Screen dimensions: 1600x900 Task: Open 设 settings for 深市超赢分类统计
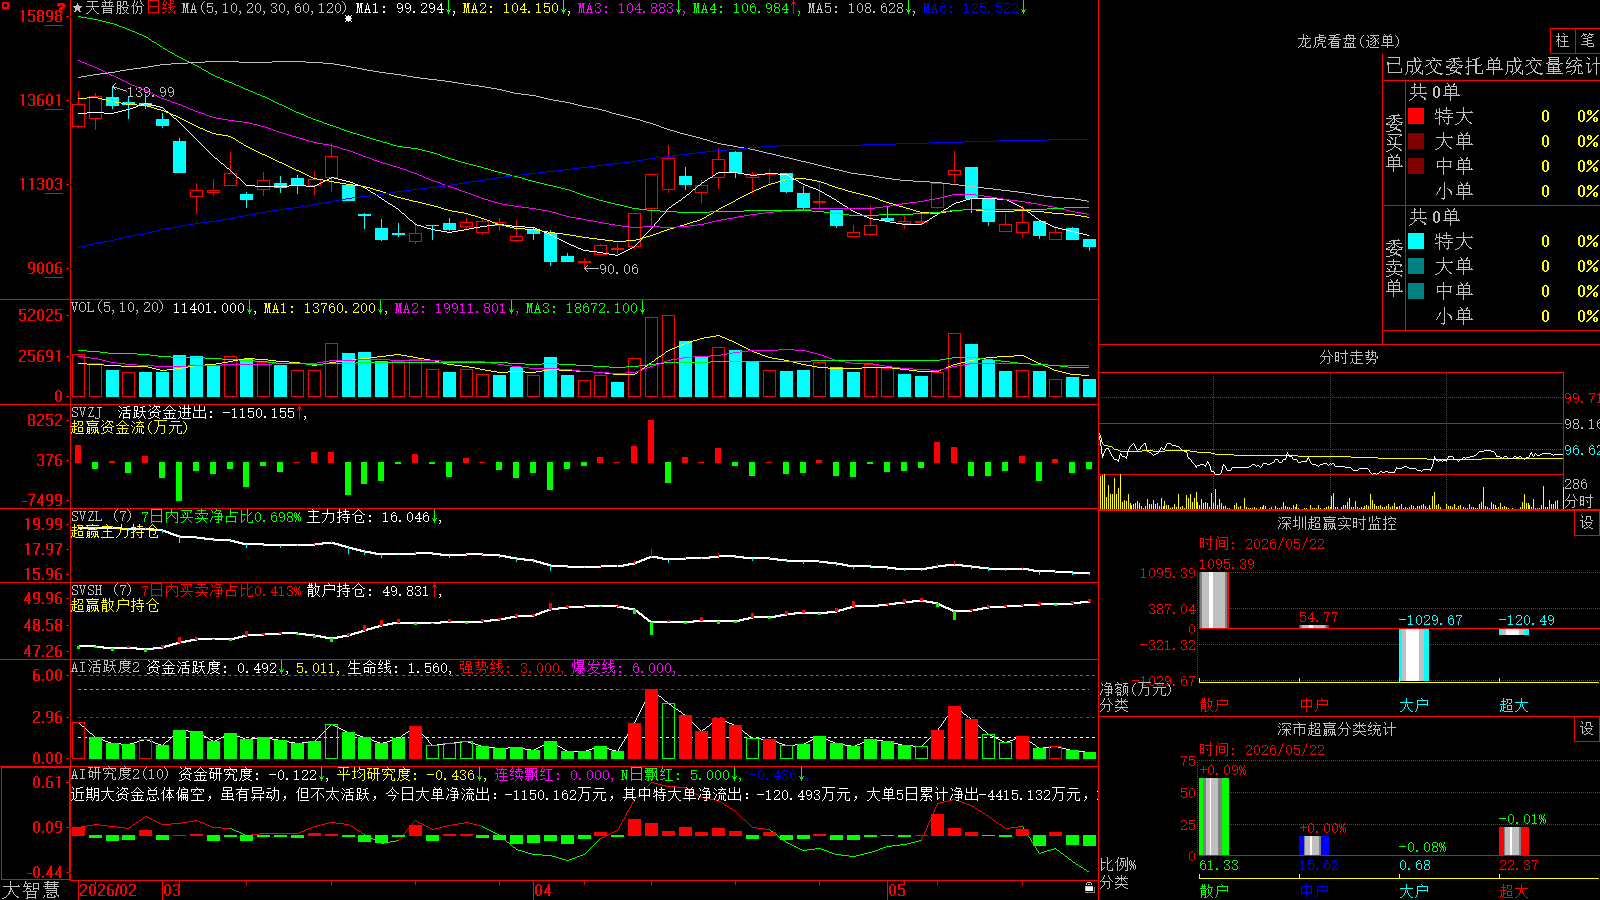pos(1587,729)
